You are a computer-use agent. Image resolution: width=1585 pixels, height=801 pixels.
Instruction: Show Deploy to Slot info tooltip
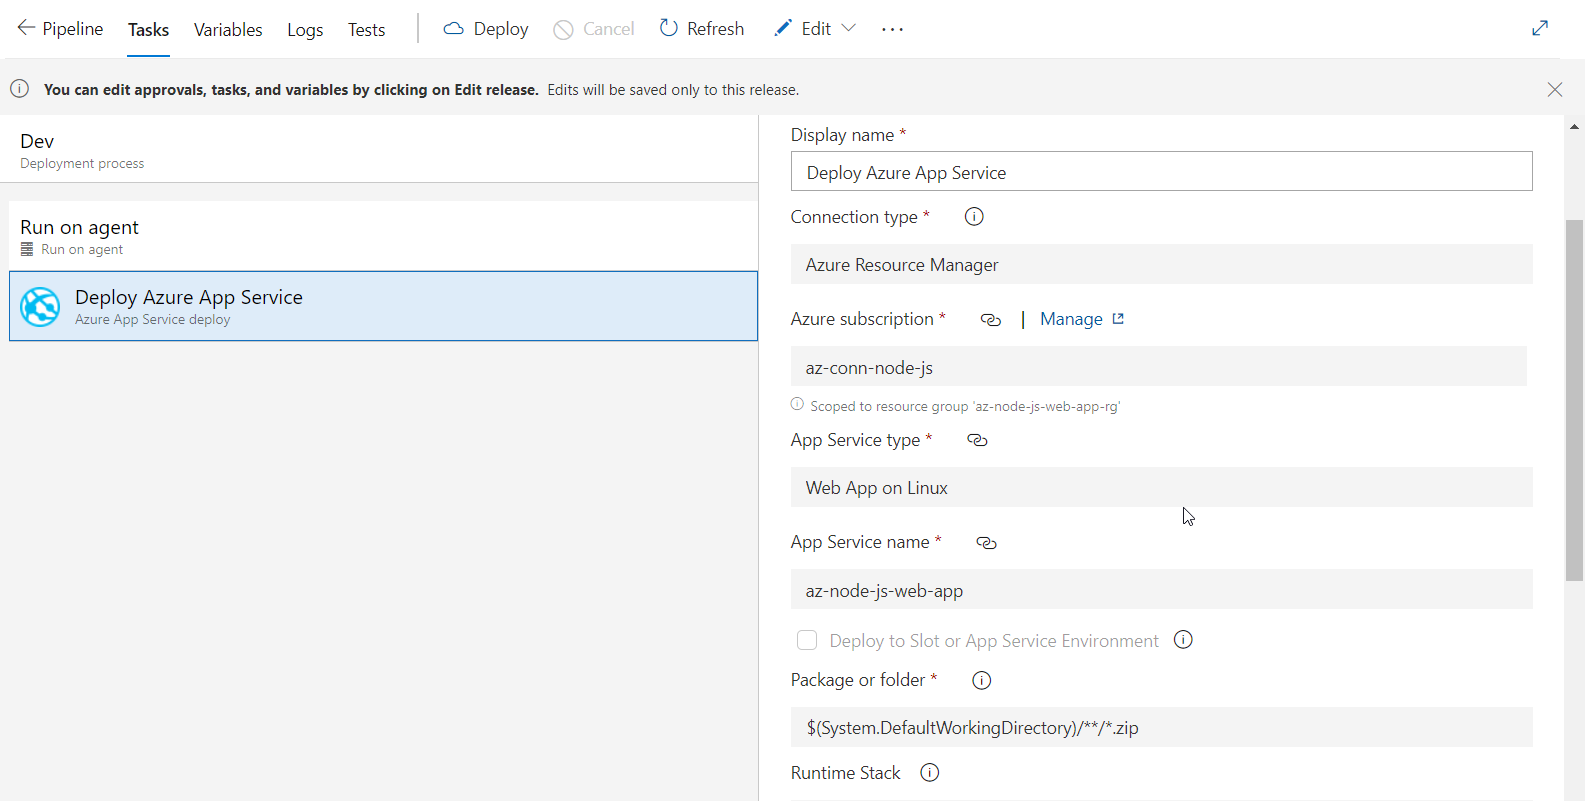(x=1183, y=640)
